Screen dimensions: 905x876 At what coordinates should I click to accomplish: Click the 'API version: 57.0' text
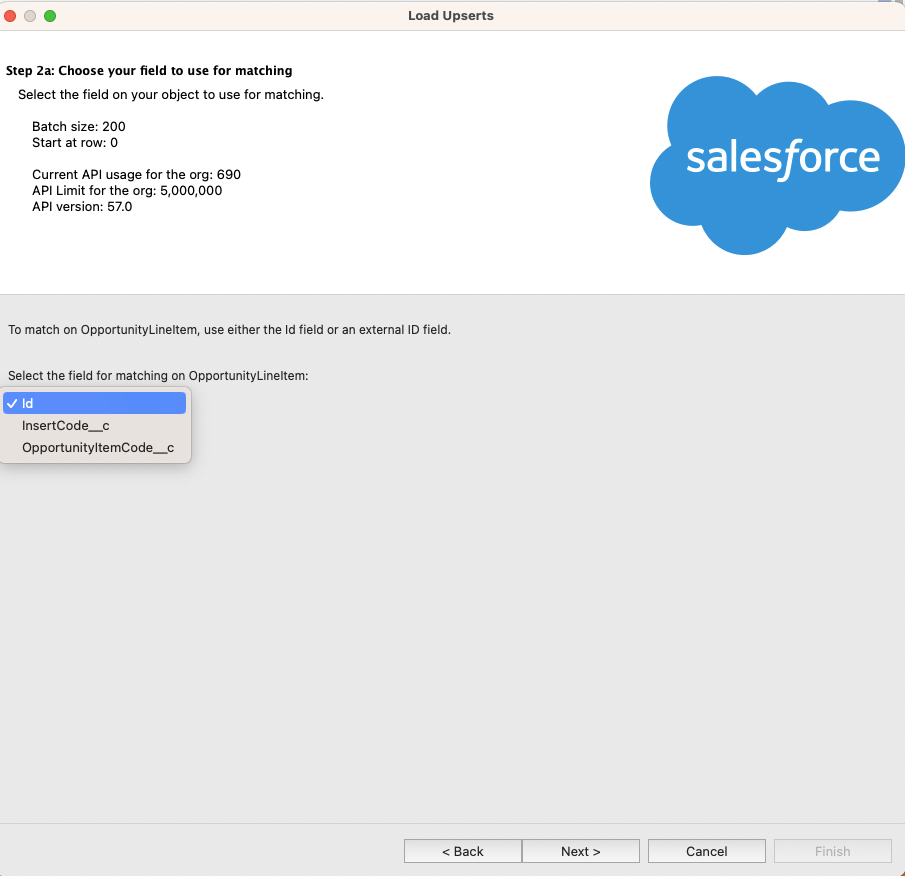(82, 207)
